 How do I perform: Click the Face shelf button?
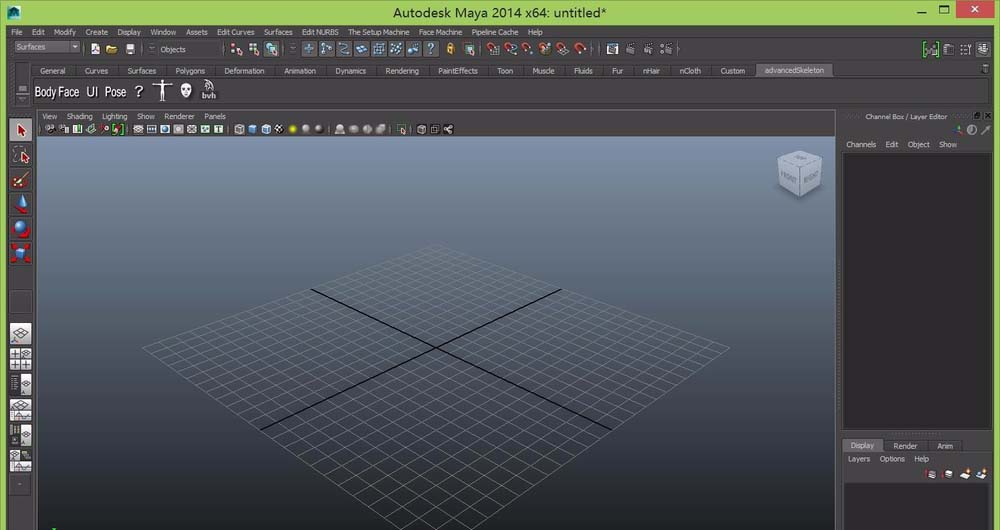tap(69, 92)
